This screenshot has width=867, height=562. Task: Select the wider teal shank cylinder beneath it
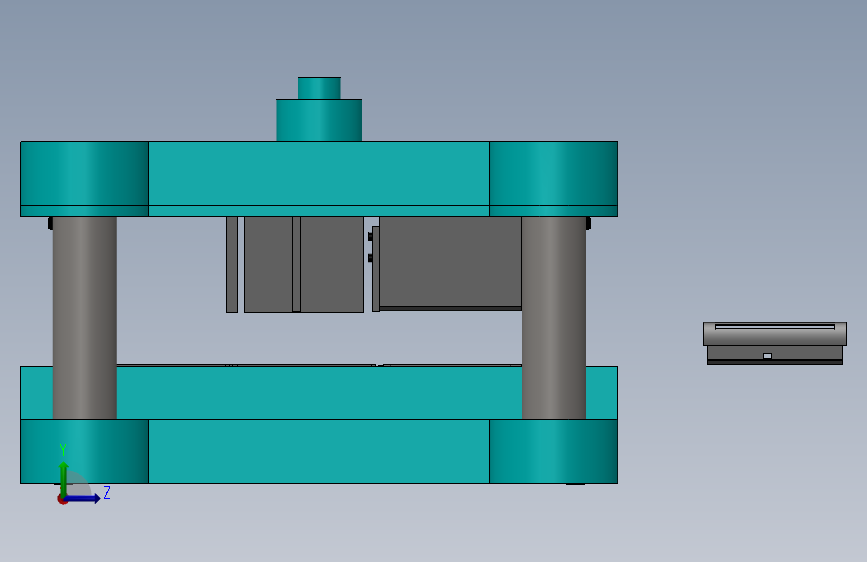(319, 120)
